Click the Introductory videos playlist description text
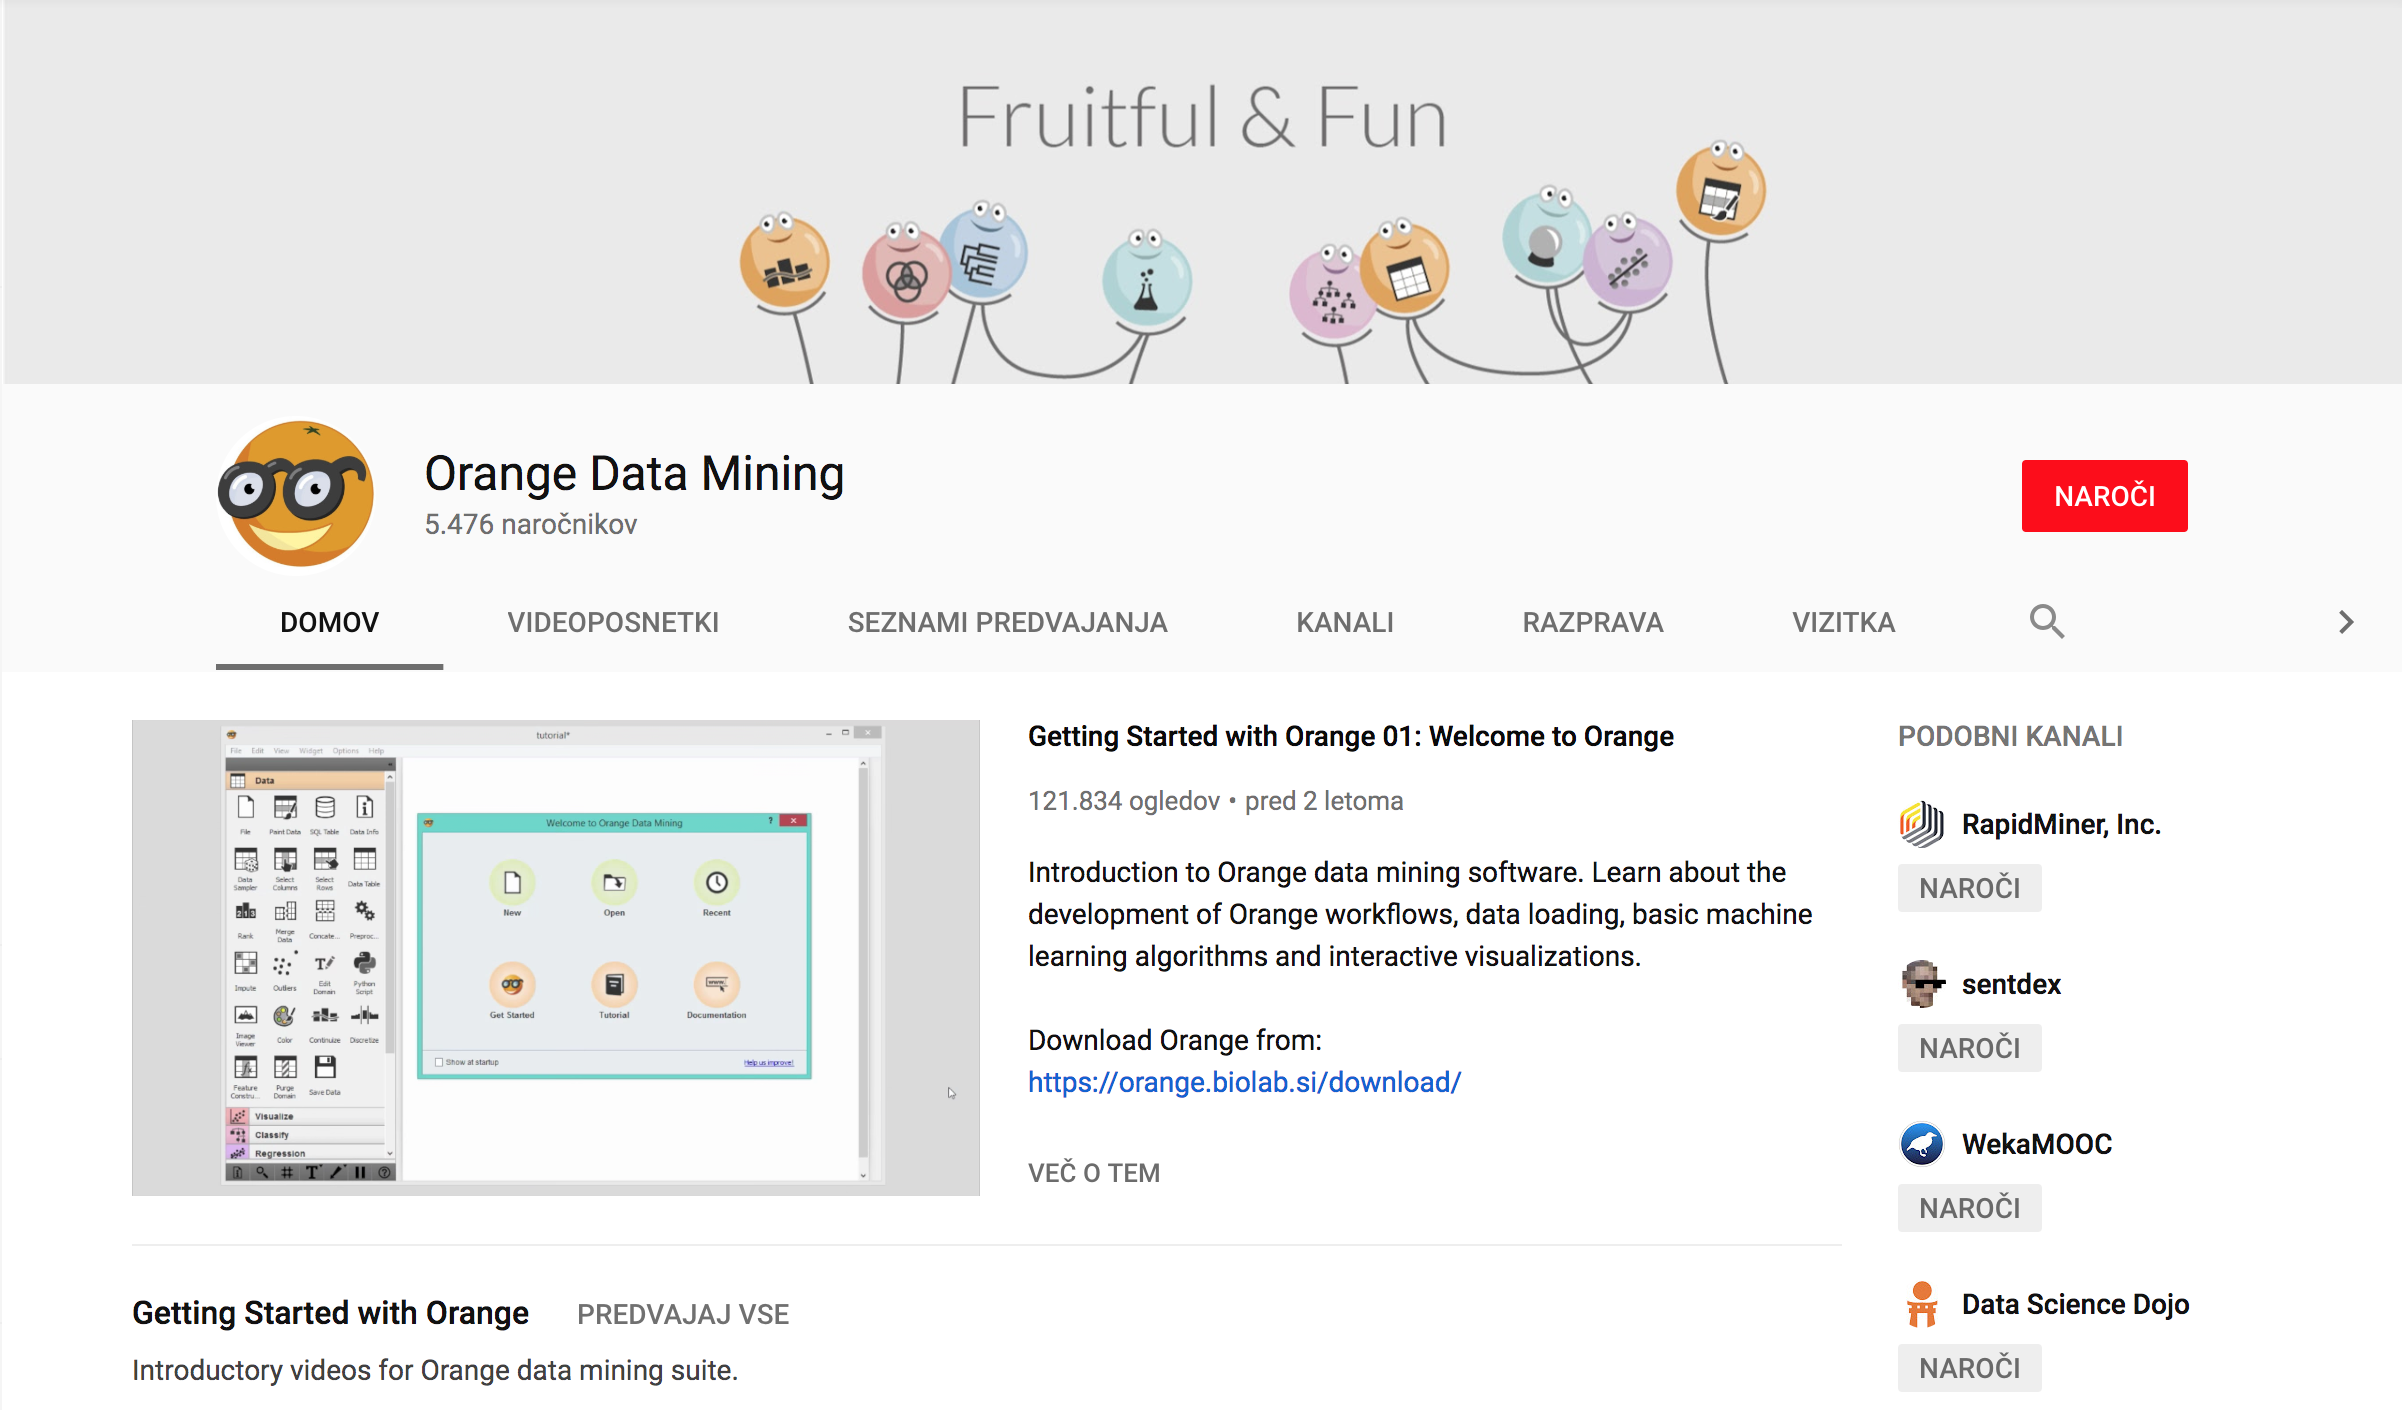Screen dimensions: 2402x1410 coord(435,1370)
